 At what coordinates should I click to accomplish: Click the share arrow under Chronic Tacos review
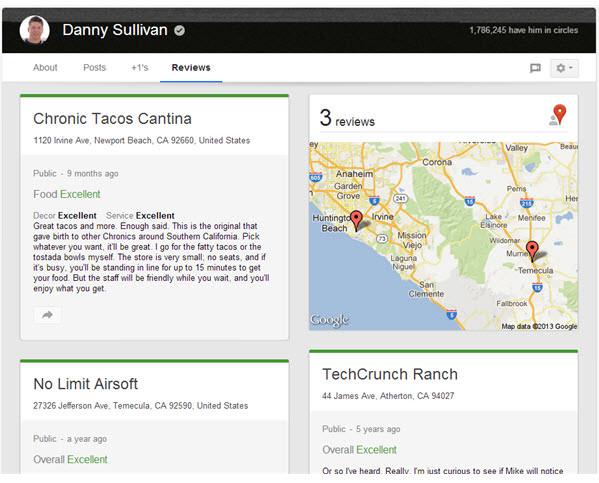pos(47,315)
